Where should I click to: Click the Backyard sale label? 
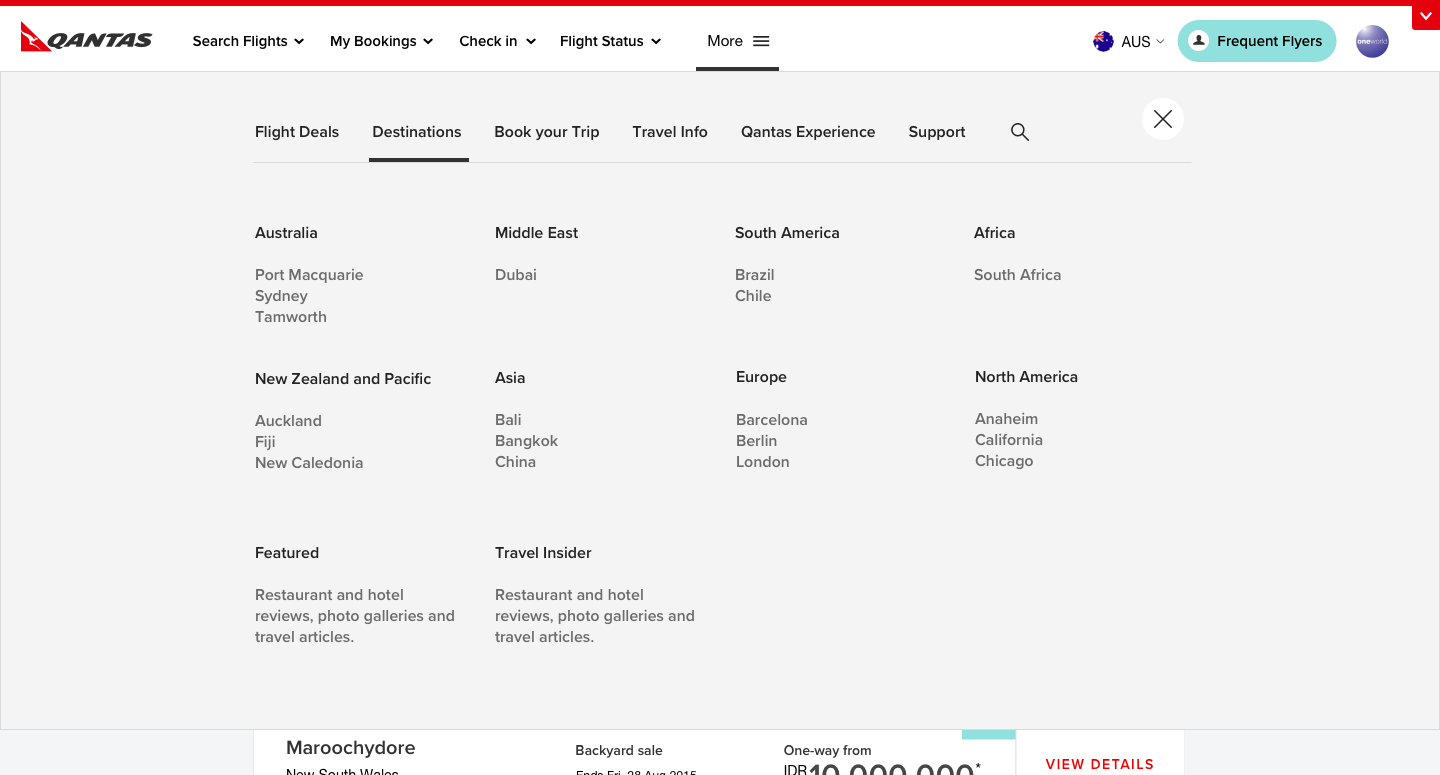click(619, 751)
